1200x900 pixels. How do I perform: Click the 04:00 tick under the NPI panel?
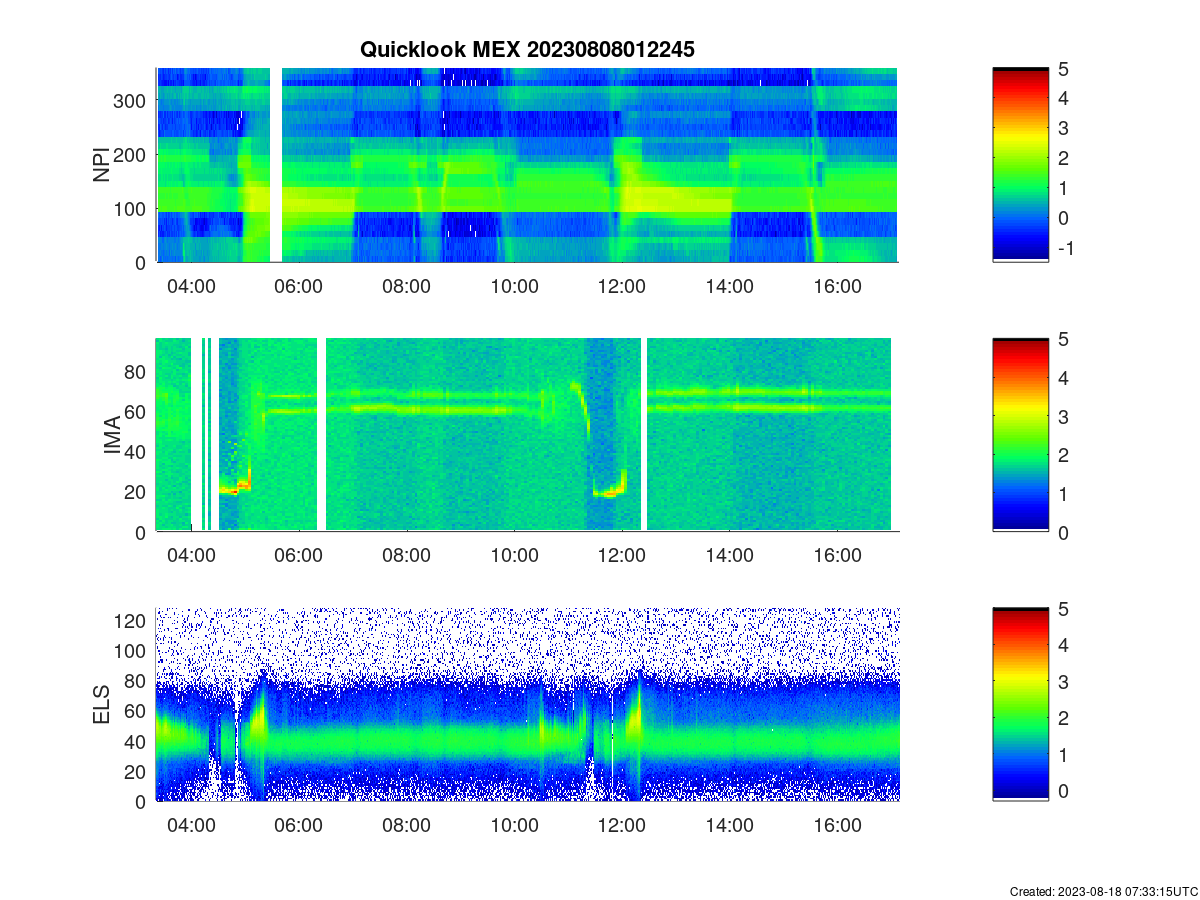[191, 286]
